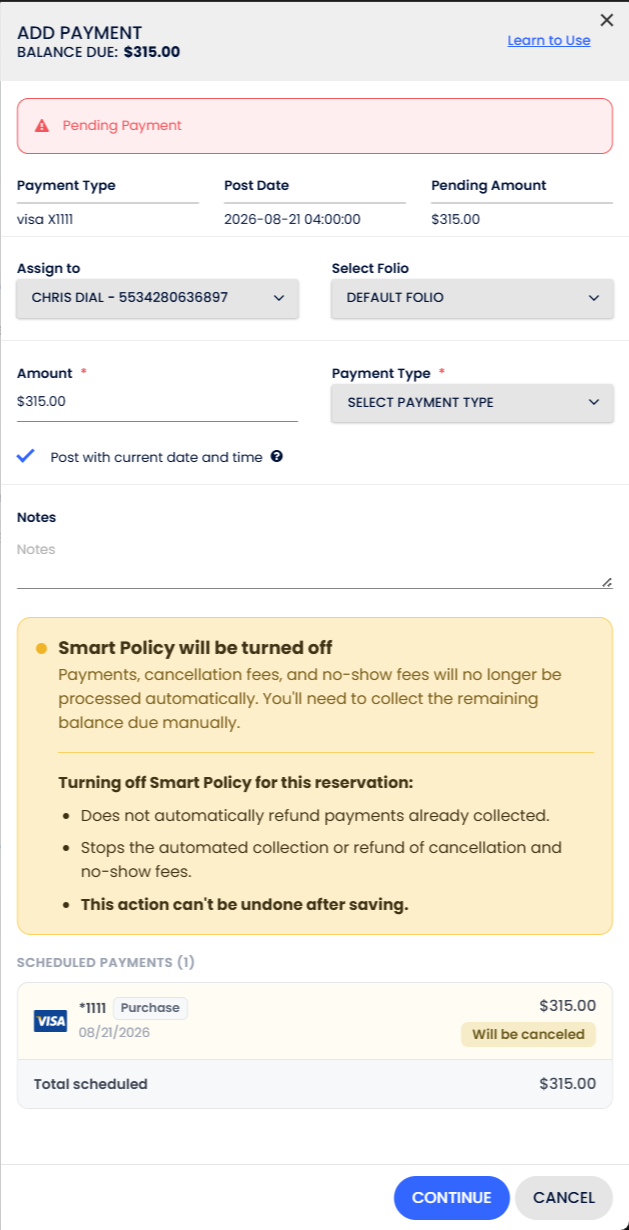This screenshot has width=629, height=1230.
Task: Click the Total scheduled row
Action: coord(315,1084)
